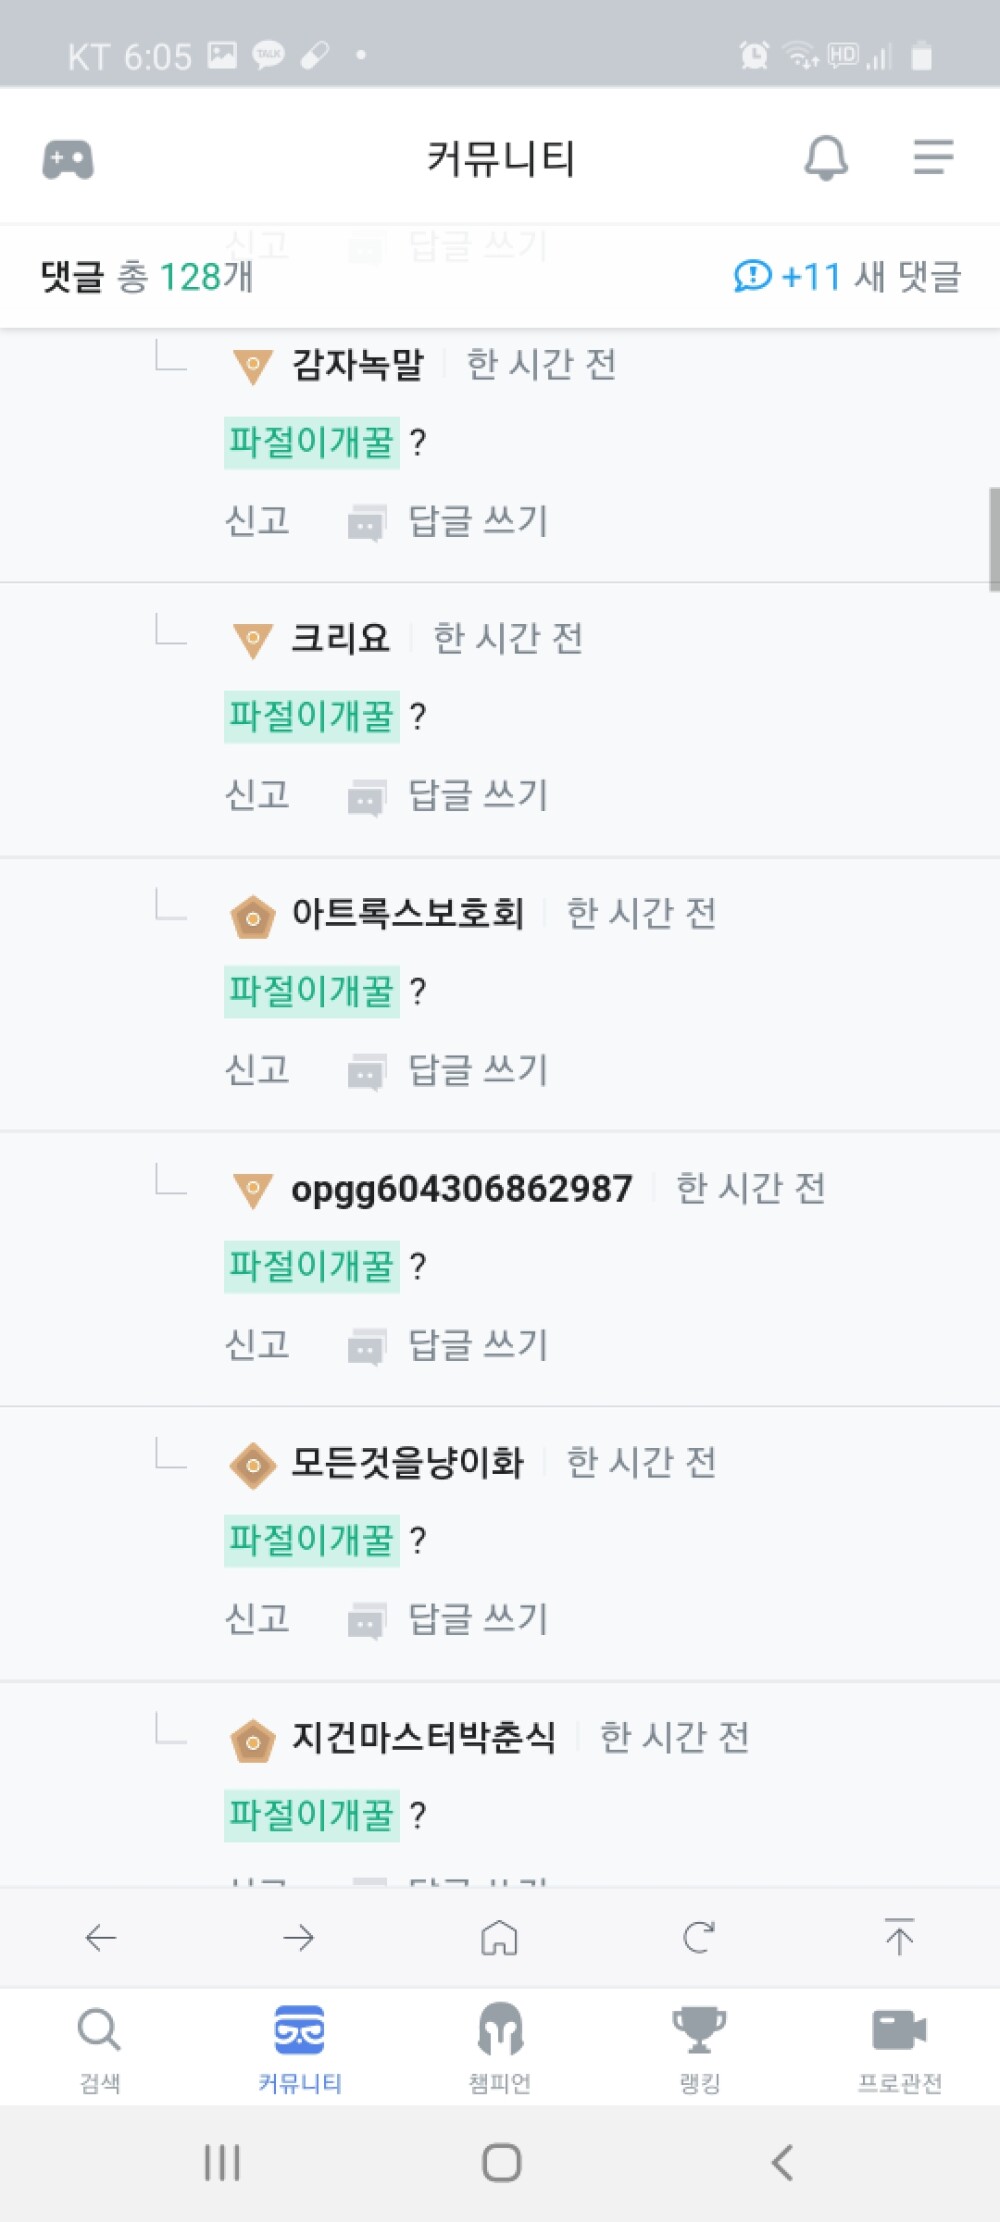The height and width of the screenshot is (2222, 1000).
Task: Switch to 챔피언 tab
Action: coord(500,2048)
